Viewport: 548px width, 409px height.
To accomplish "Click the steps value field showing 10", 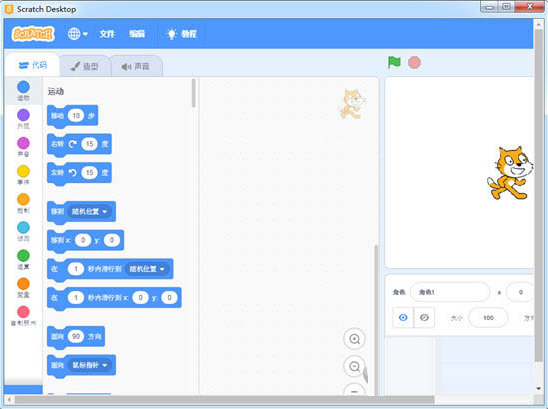I will coord(76,115).
